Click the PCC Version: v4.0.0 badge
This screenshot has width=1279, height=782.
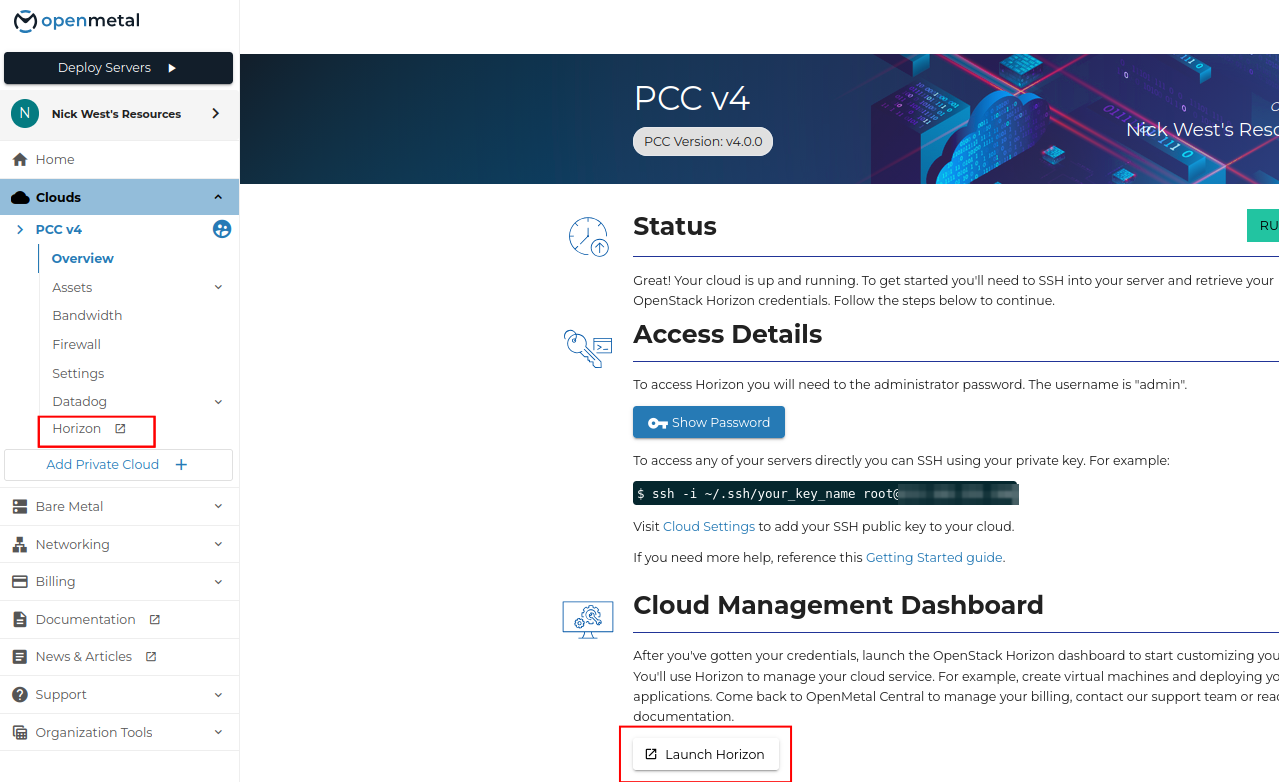tap(703, 142)
